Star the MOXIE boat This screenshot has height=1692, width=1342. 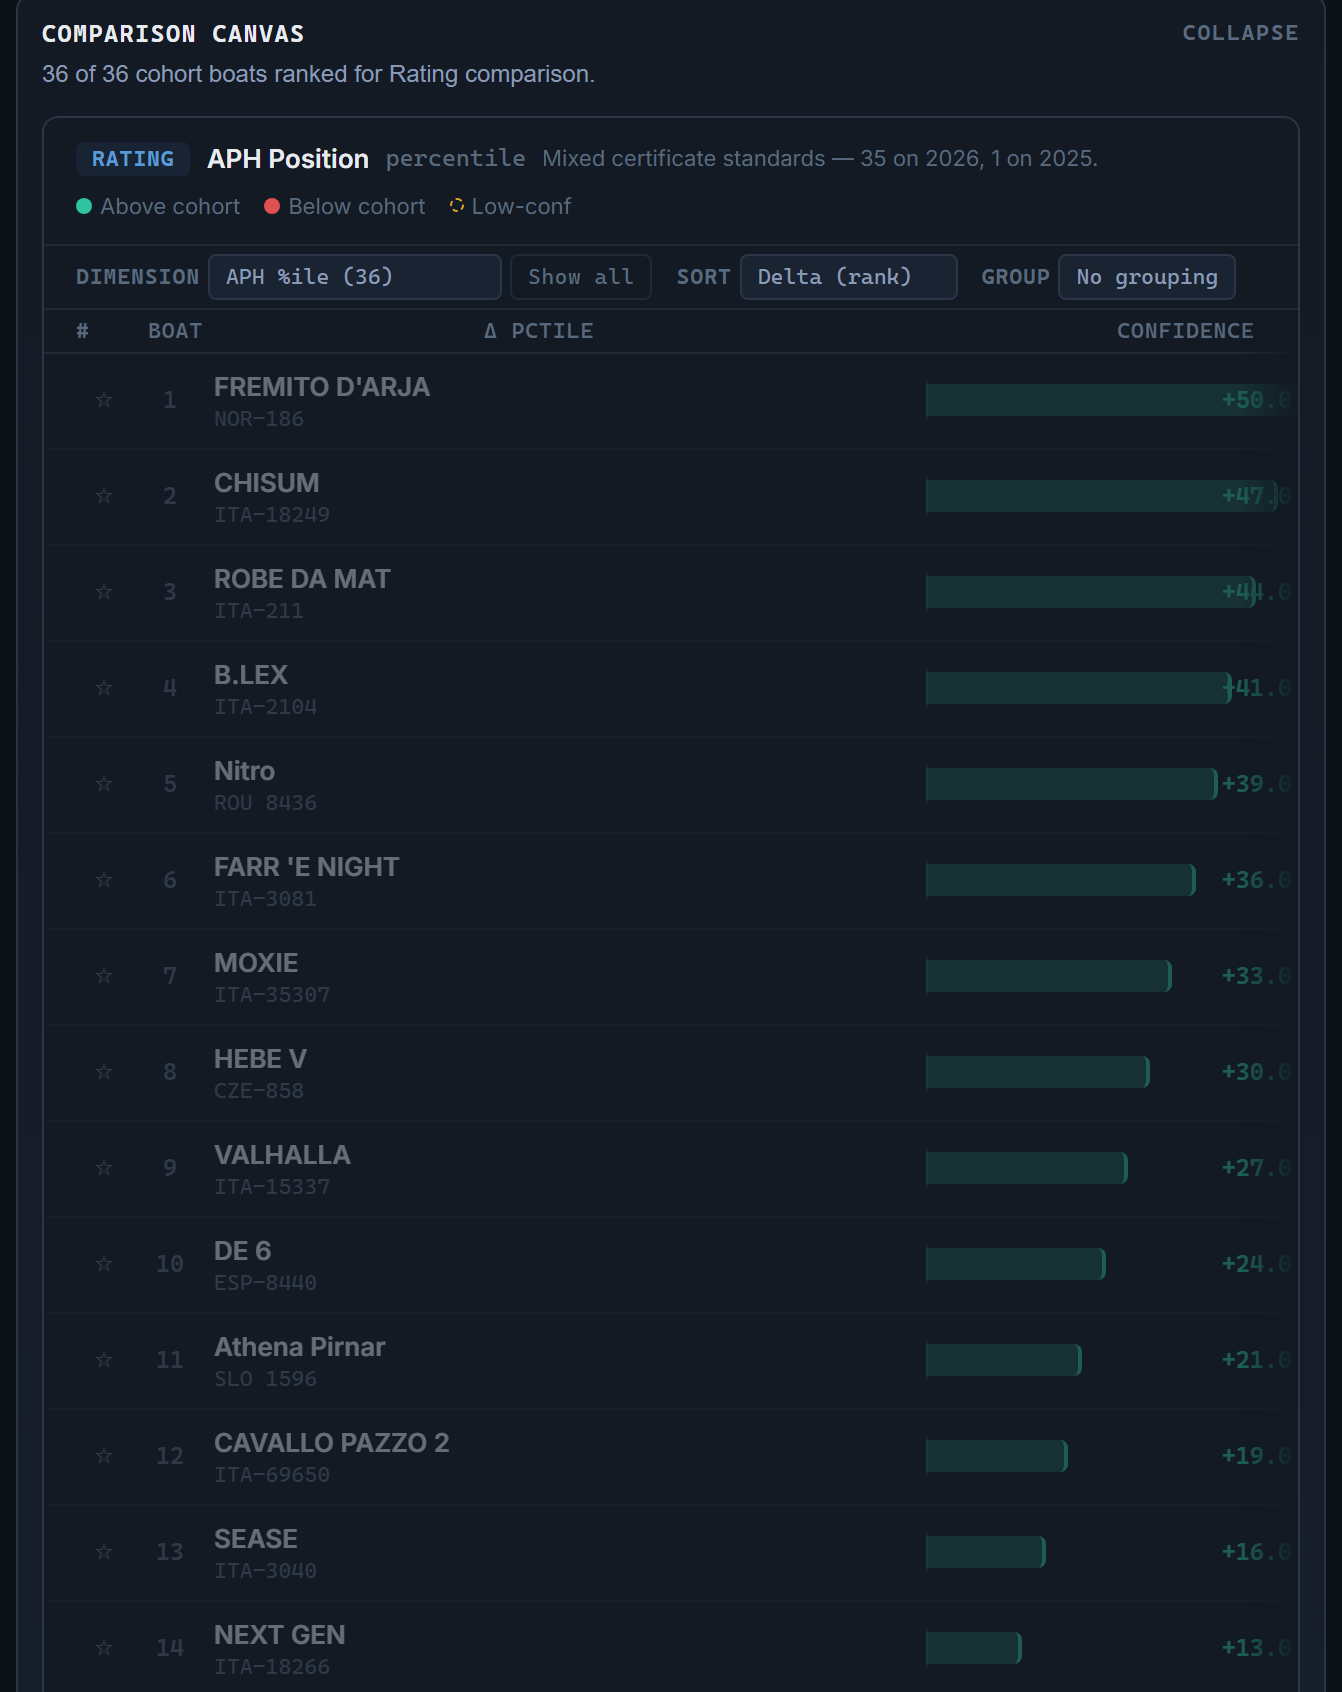tap(104, 976)
